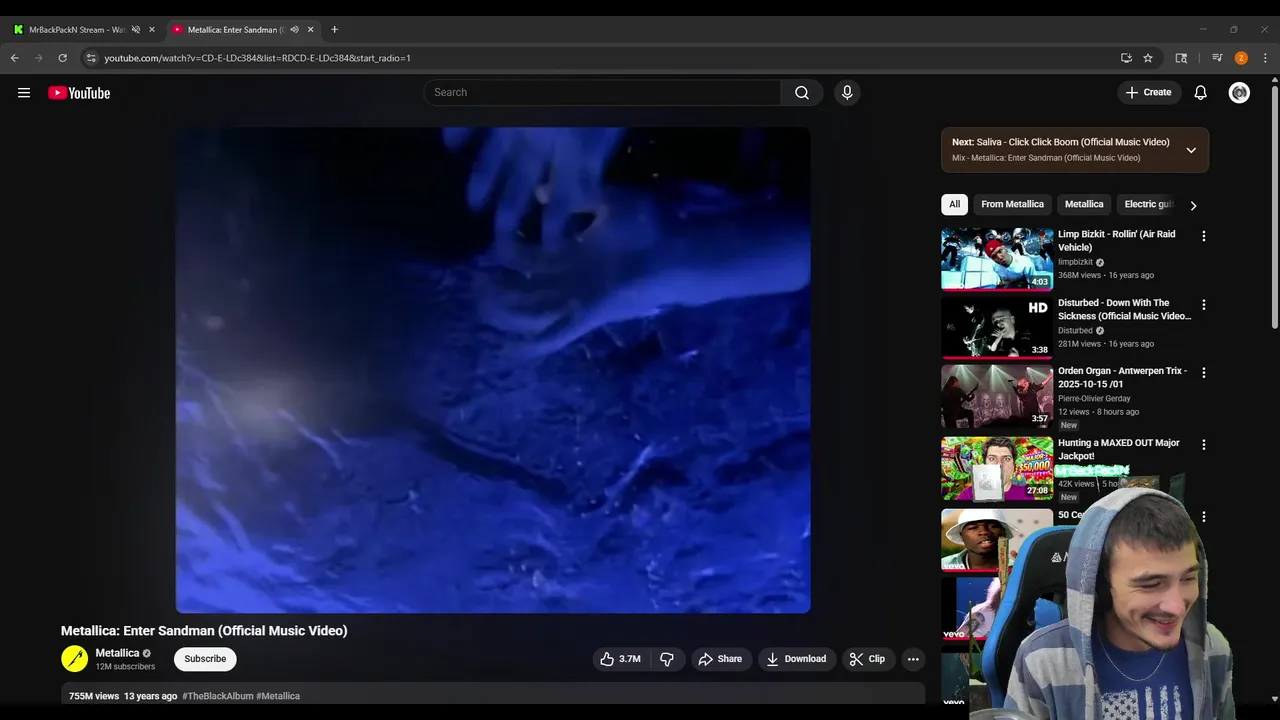Open more actions ellipsis below the video
The width and height of the screenshot is (1280, 720).
point(913,659)
